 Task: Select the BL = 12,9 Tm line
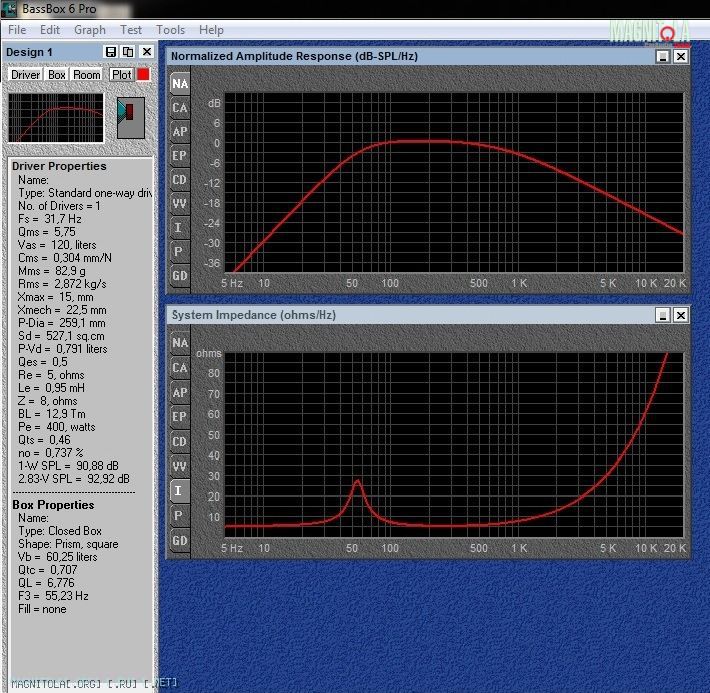[x=51, y=414]
